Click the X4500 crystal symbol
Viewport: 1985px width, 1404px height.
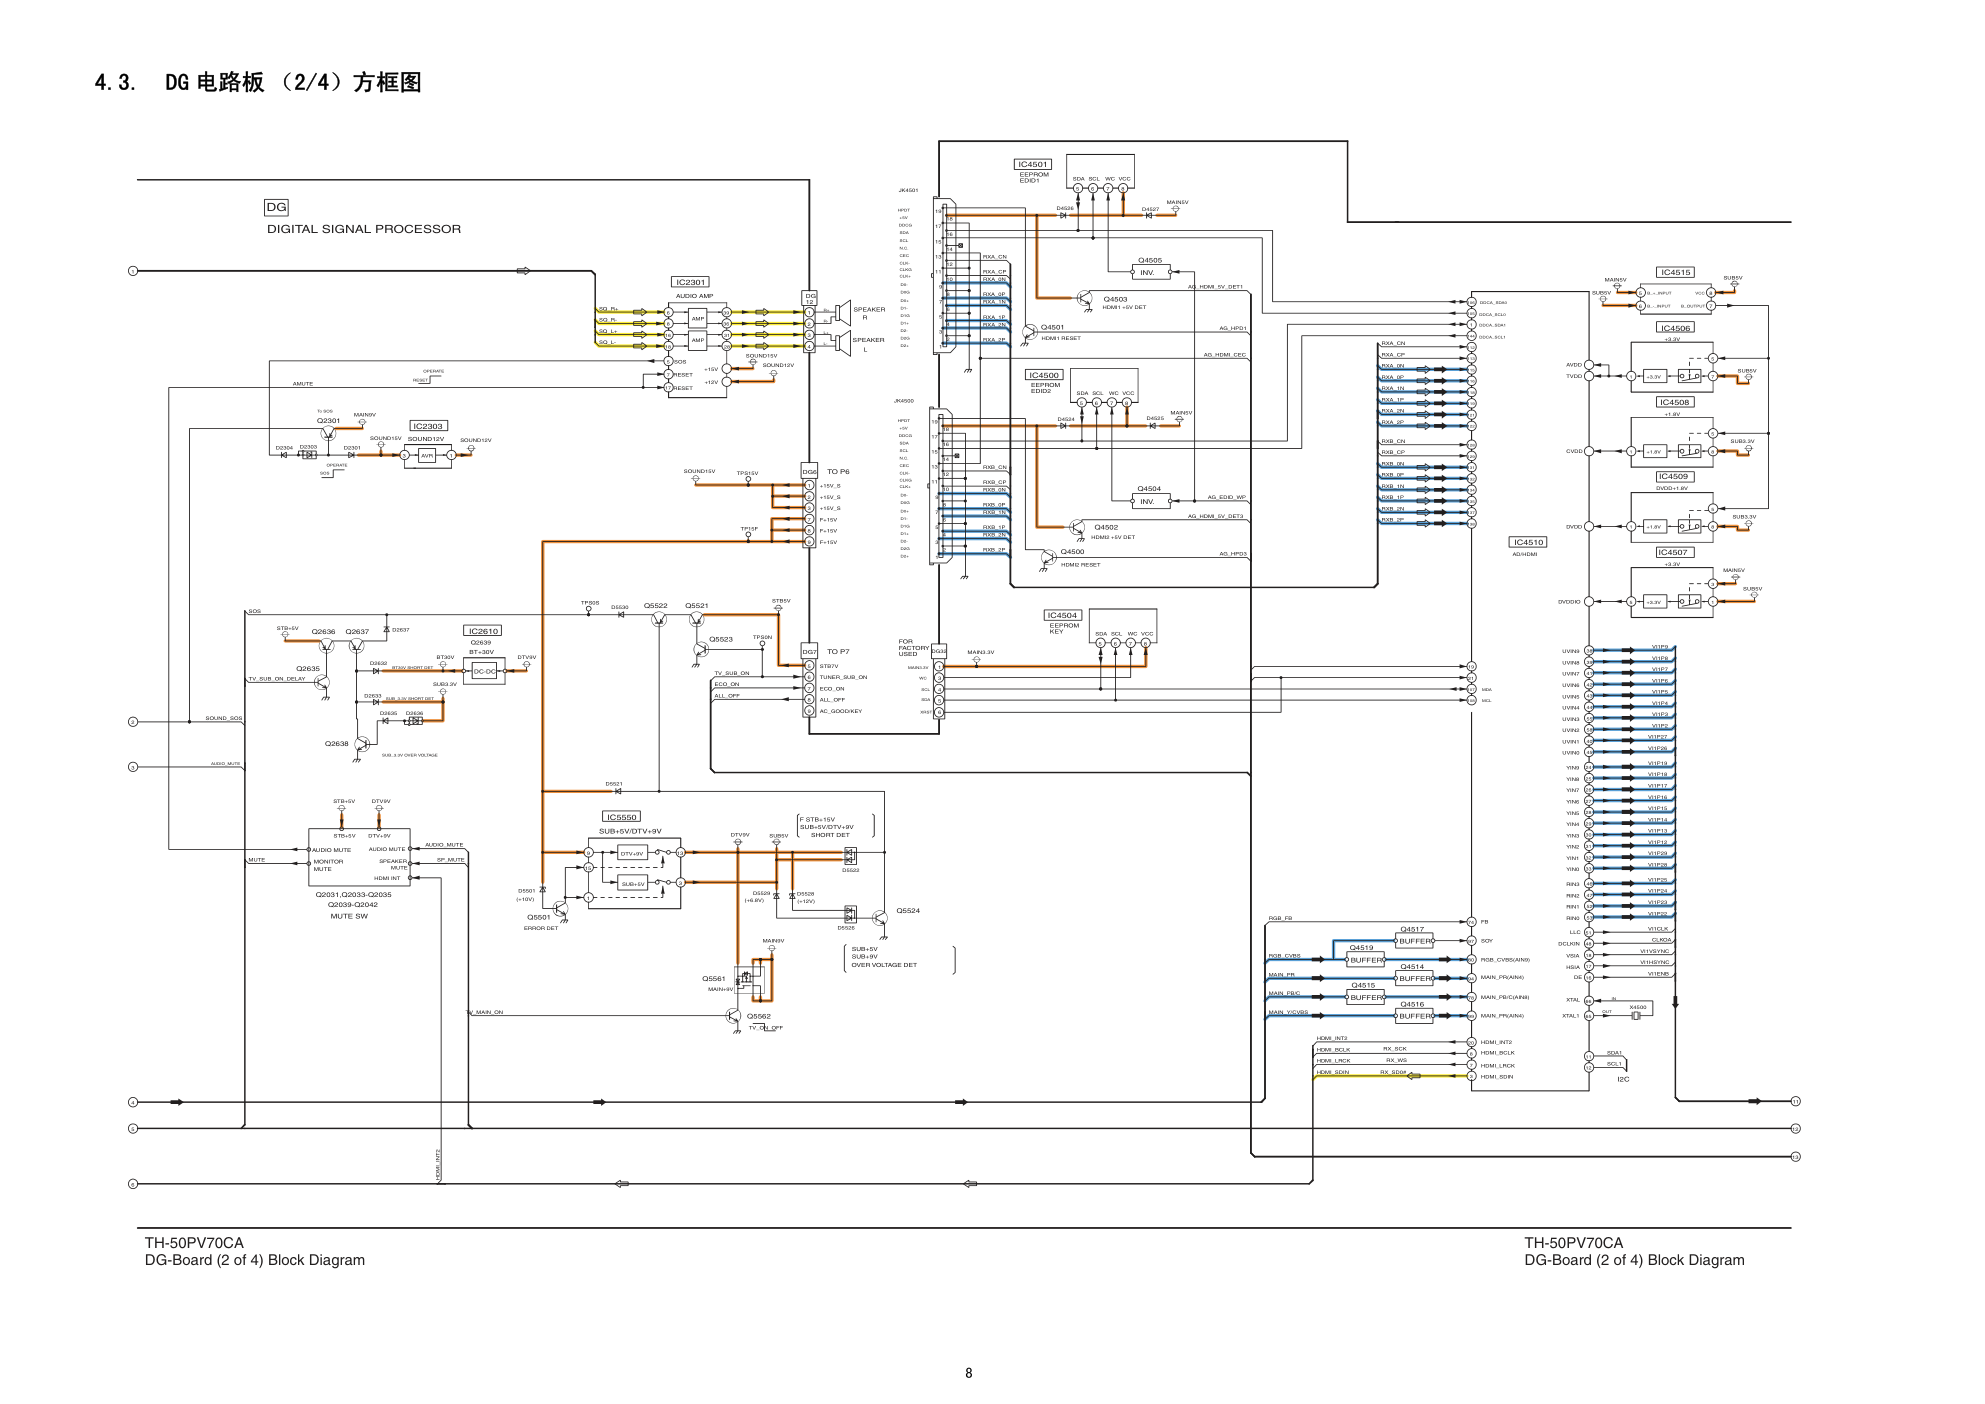click(x=1636, y=1015)
